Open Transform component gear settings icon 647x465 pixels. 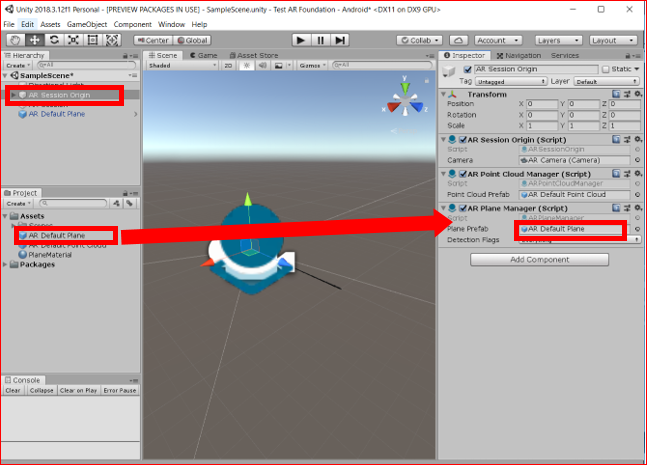[x=638, y=94]
